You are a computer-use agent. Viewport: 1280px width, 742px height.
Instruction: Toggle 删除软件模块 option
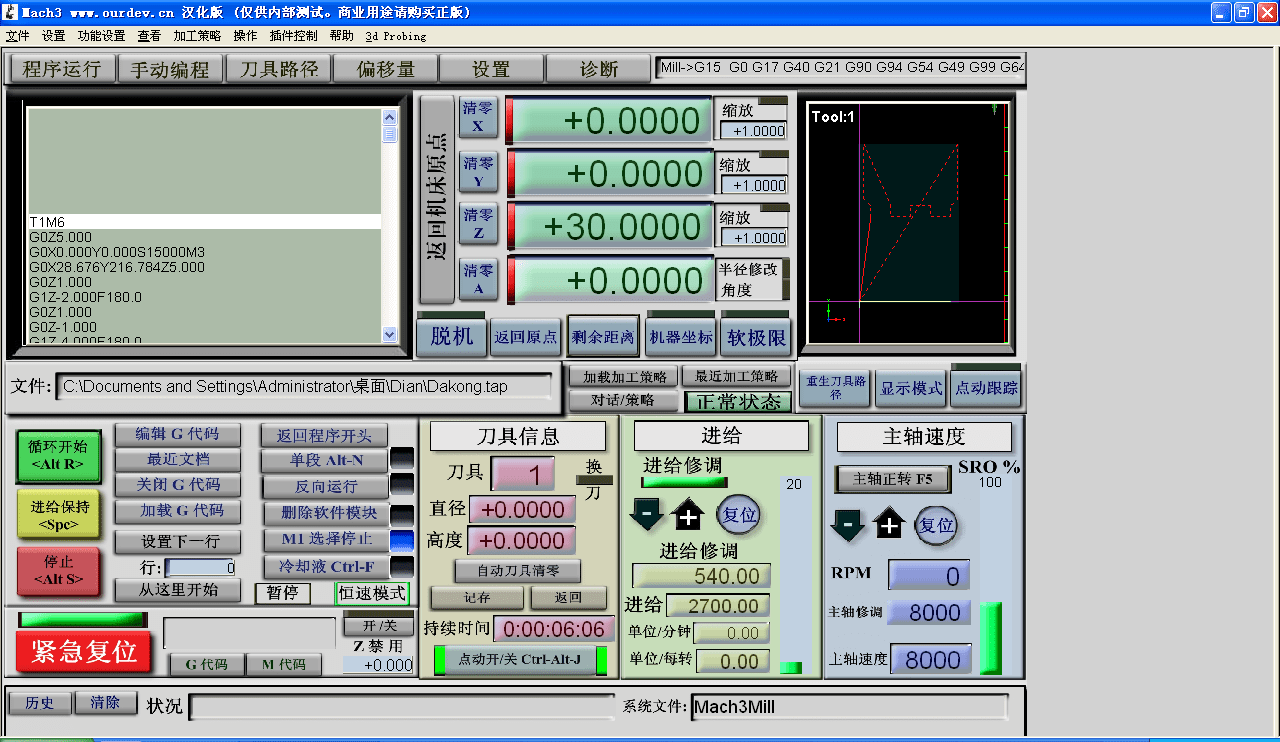[326, 513]
